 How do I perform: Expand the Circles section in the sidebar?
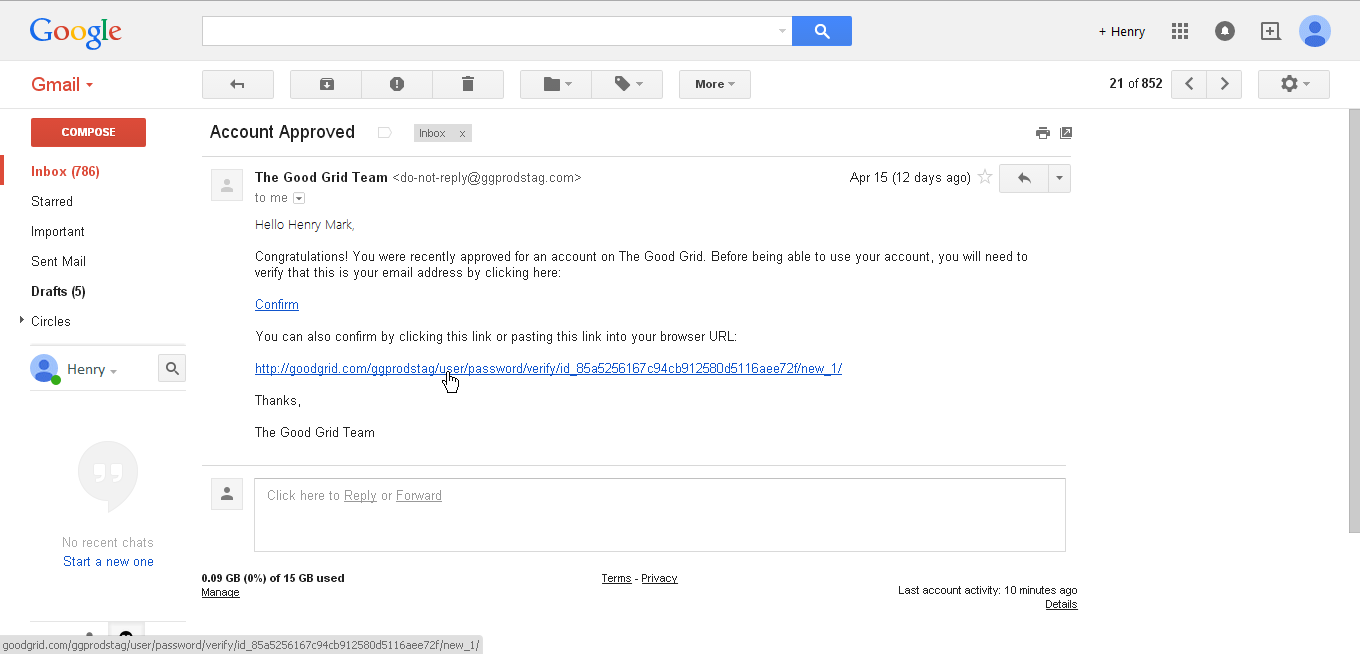click(22, 321)
